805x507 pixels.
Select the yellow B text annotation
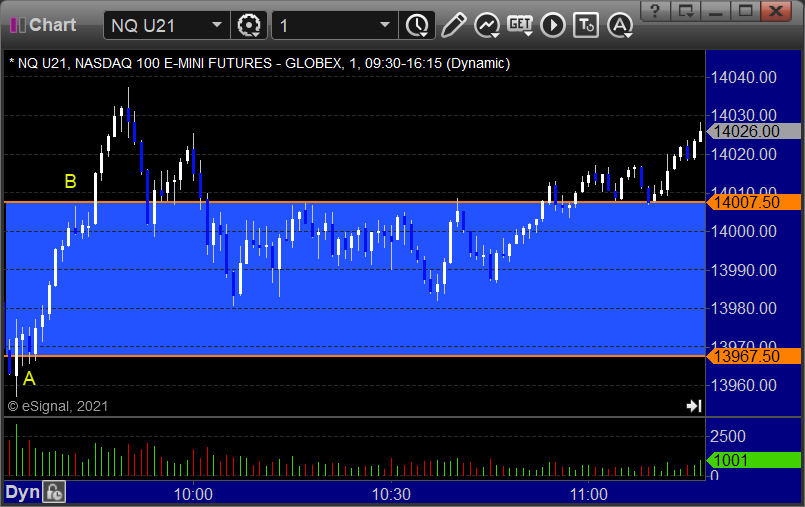tap(70, 181)
